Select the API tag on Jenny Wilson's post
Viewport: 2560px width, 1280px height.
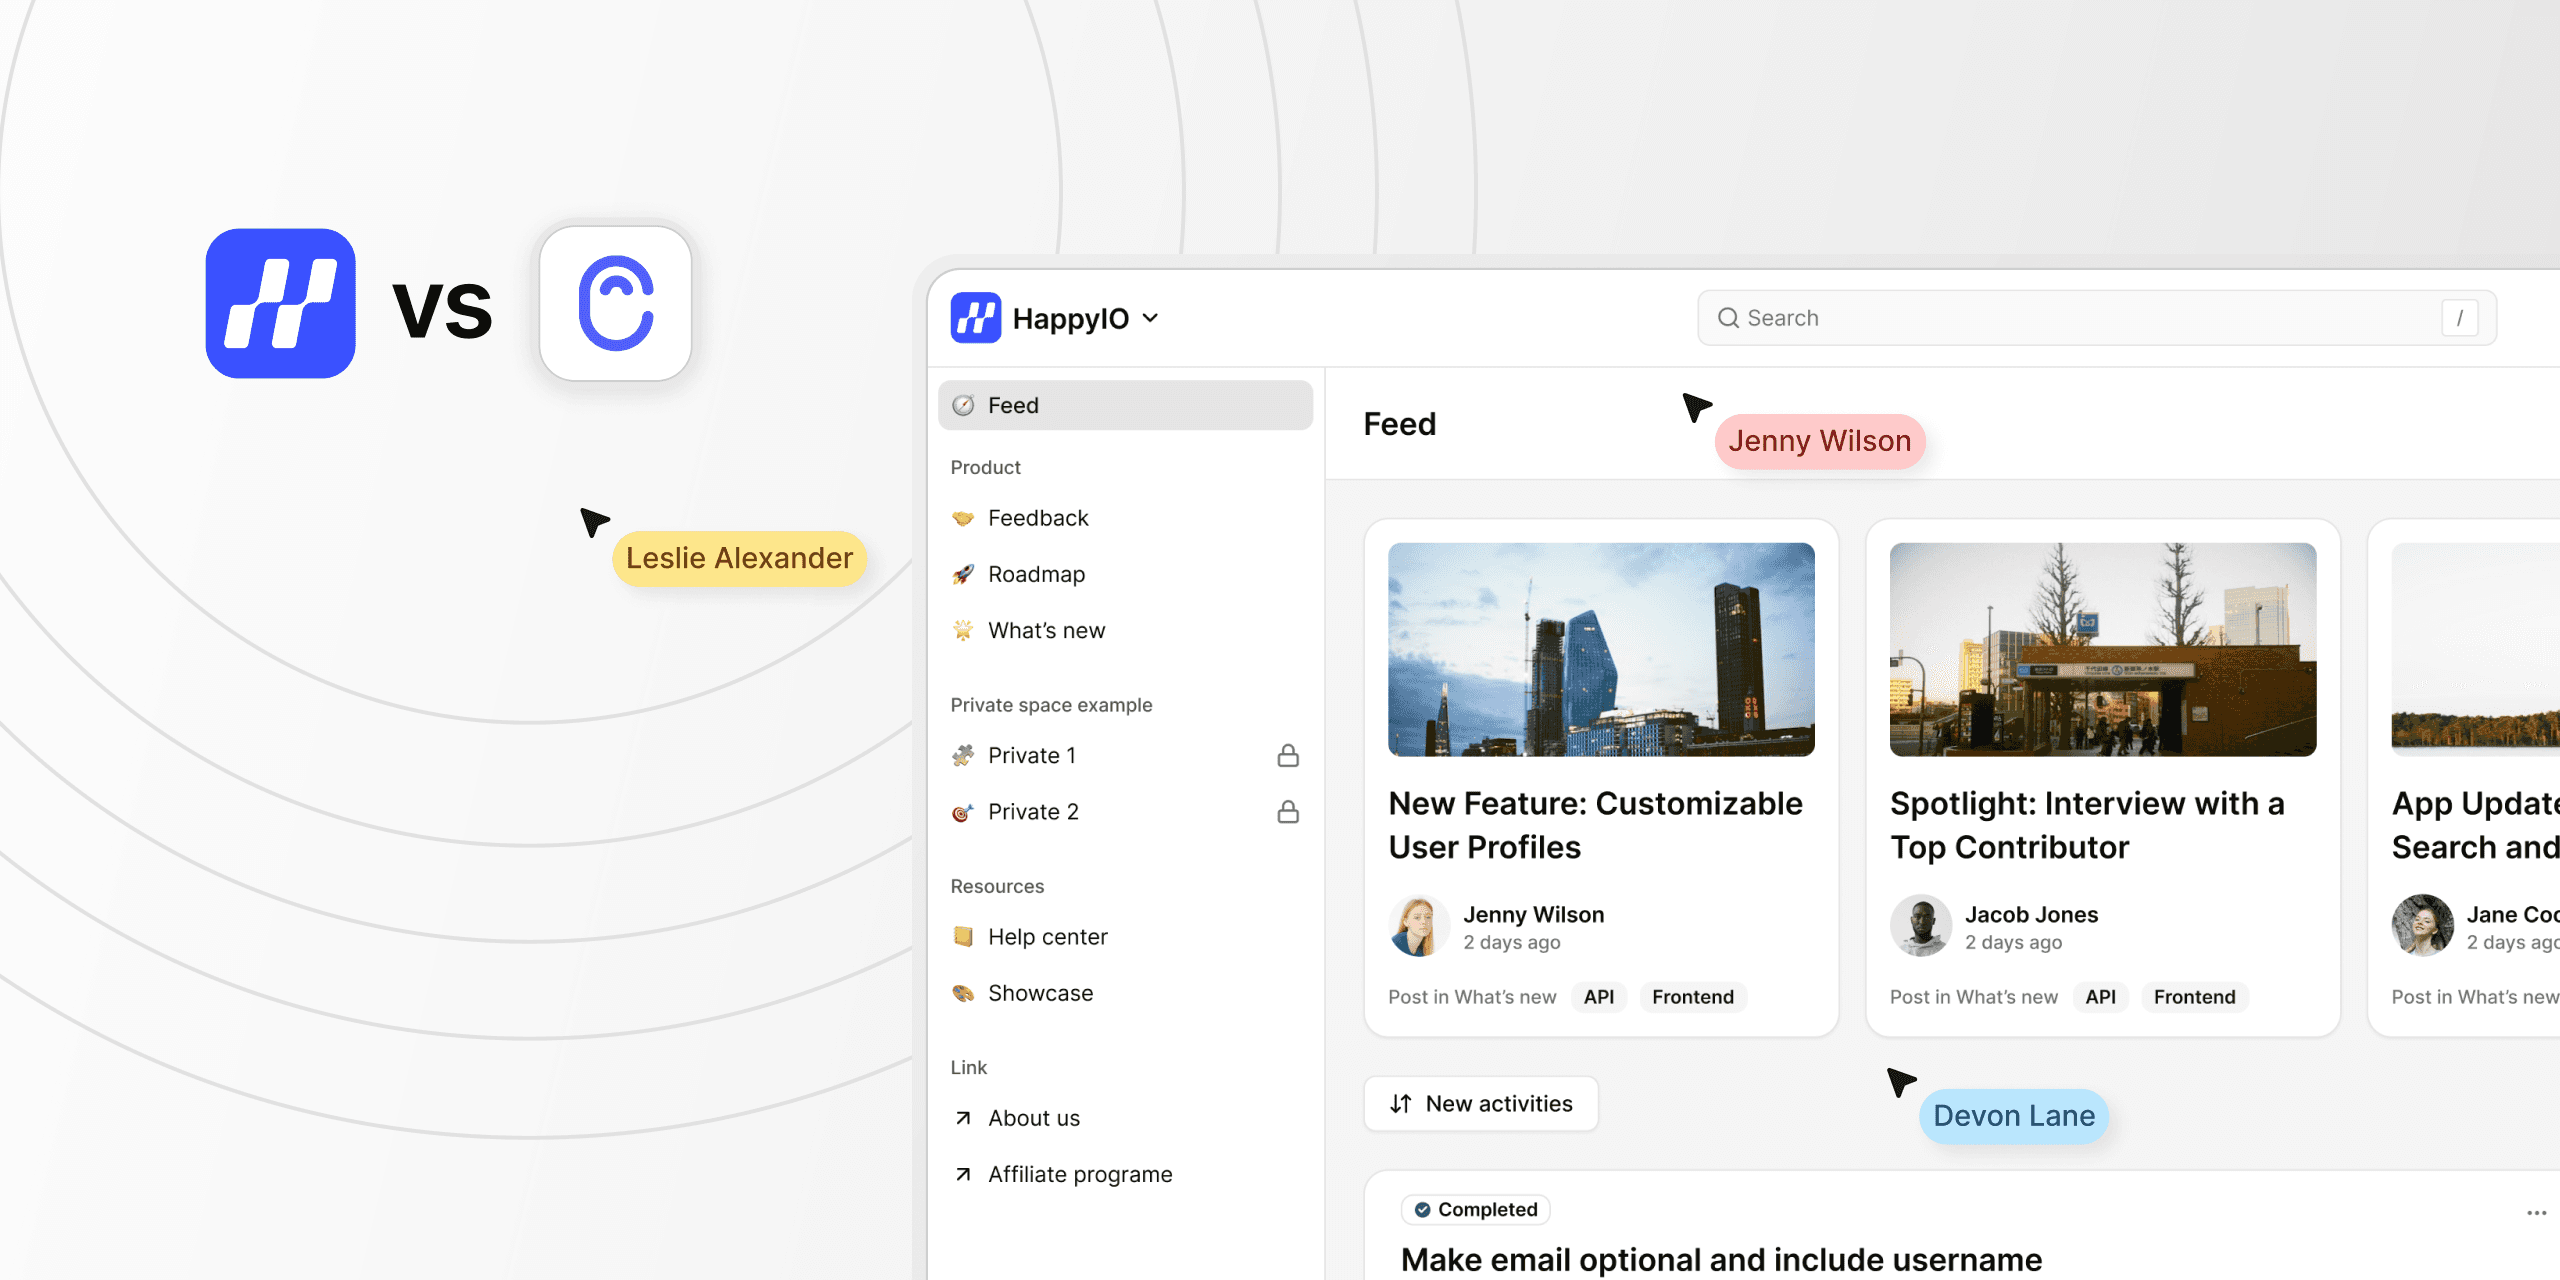pos(1598,997)
